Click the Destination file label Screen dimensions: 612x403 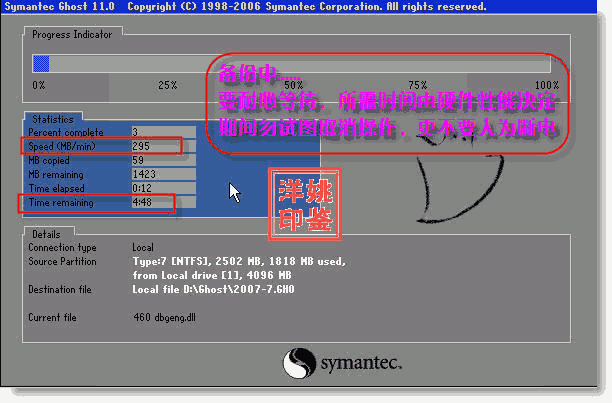click(60, 289)
